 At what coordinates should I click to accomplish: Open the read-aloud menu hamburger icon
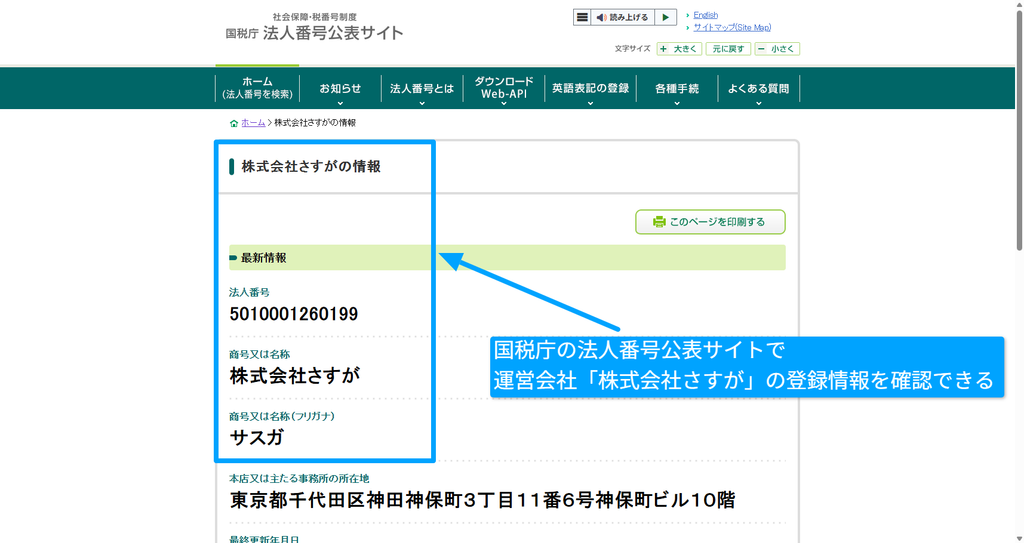582,18
